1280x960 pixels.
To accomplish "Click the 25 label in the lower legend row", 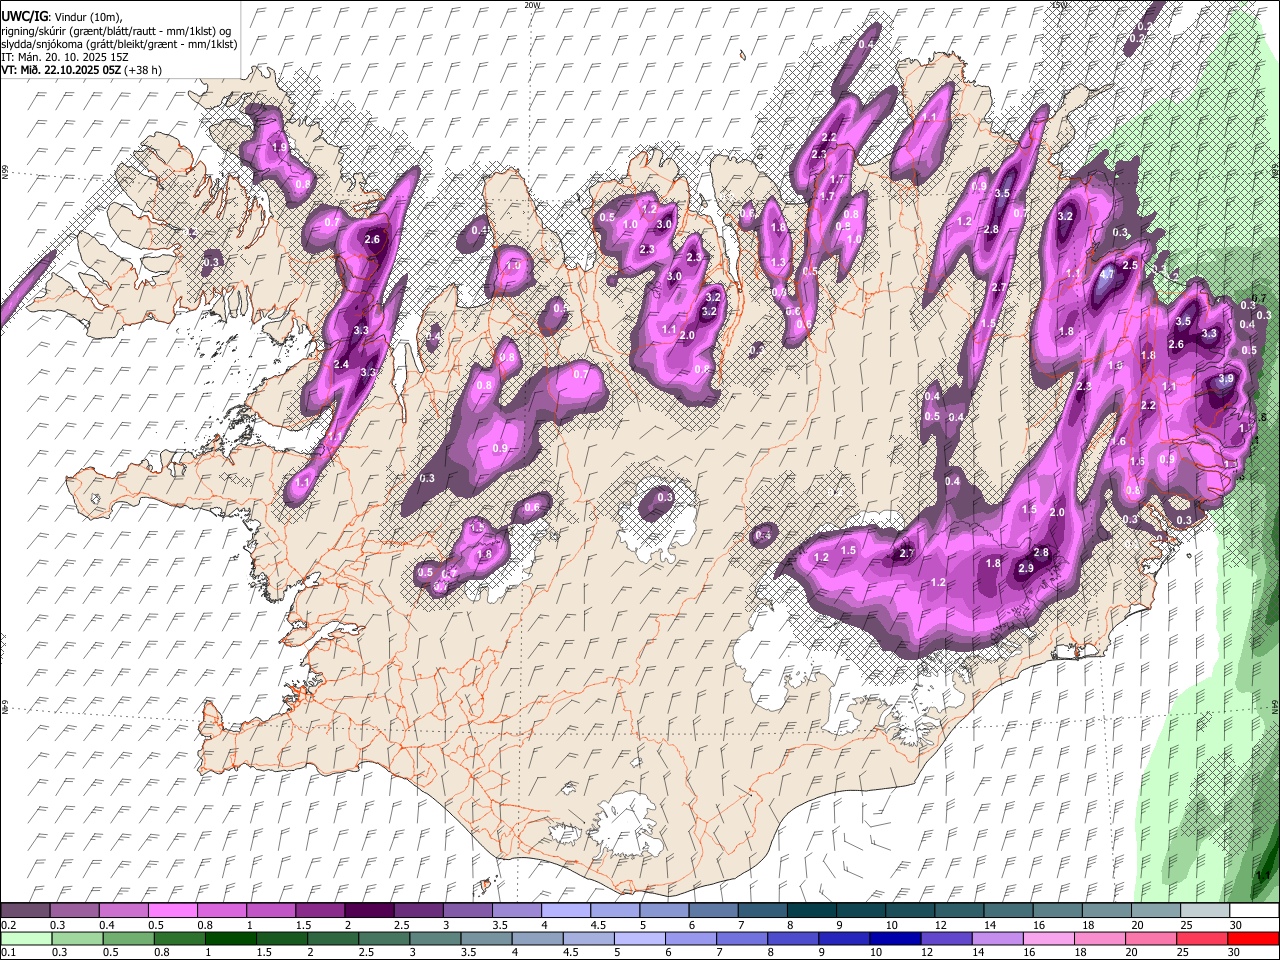I will click(x=1185, y=953).
